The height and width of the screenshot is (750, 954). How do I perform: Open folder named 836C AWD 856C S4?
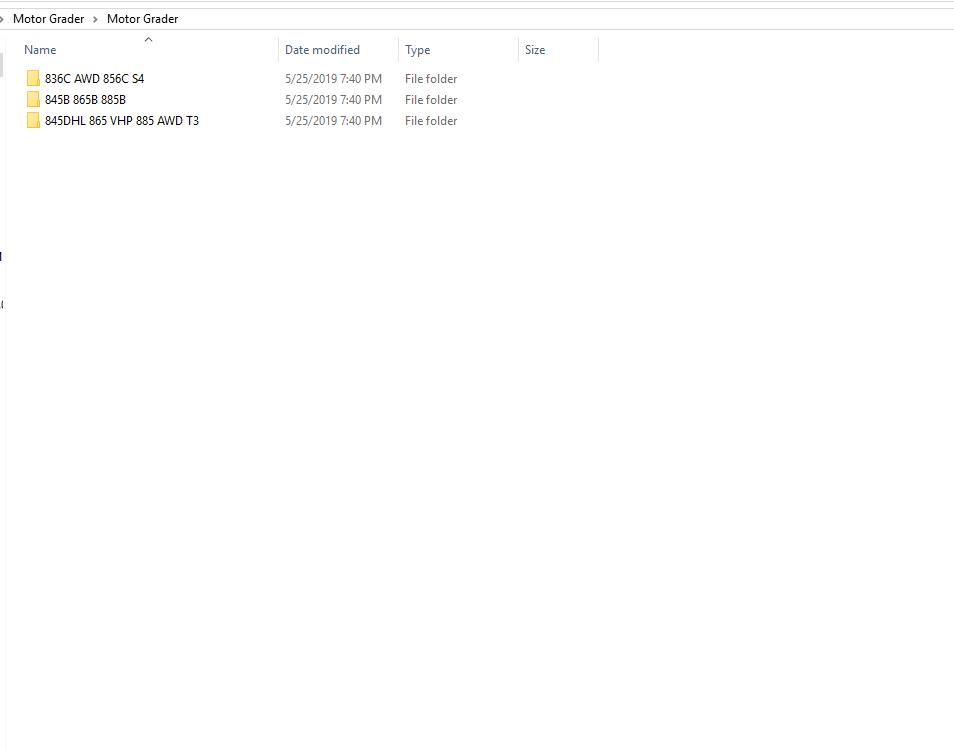point(94,78)
